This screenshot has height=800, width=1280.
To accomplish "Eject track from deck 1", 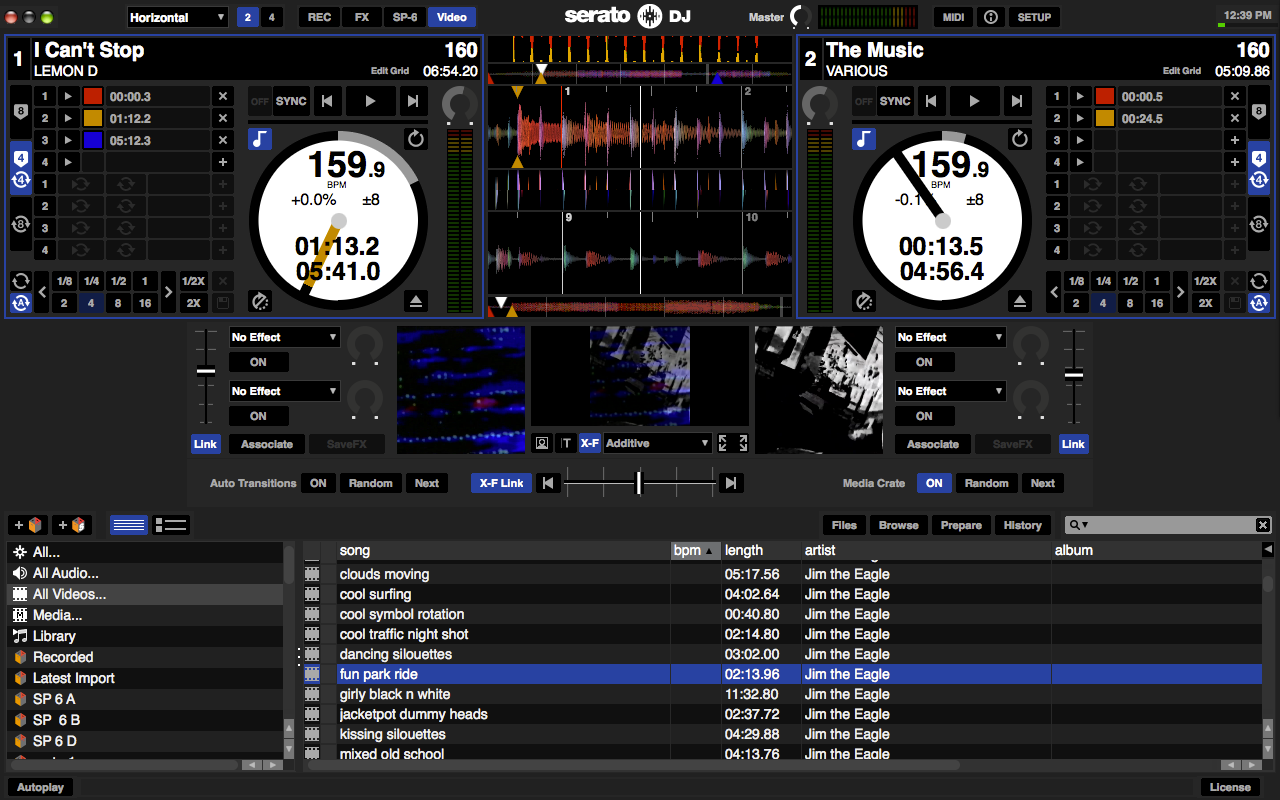I will pyautogui.click(x=416, y=300).
